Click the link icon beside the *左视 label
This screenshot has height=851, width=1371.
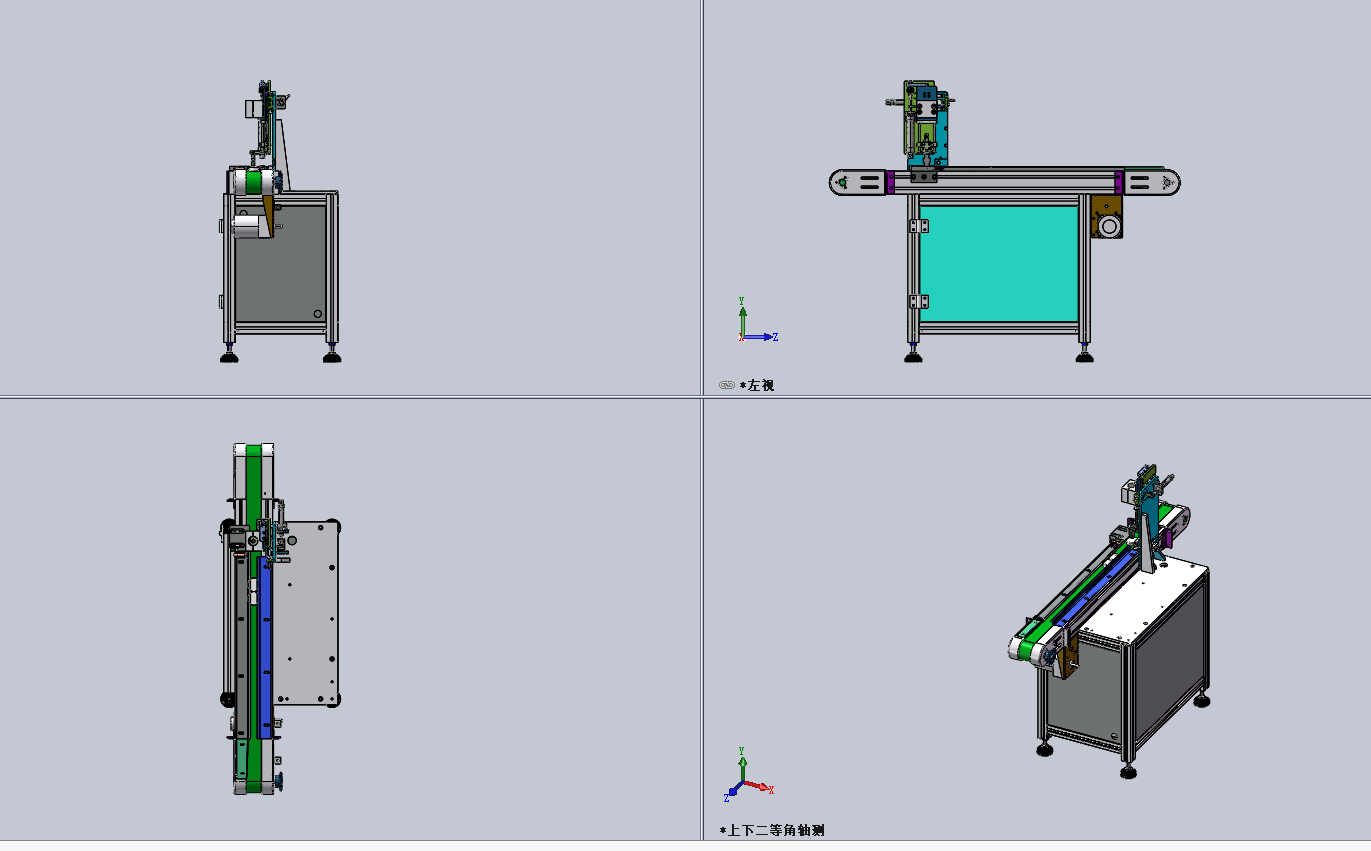pyautogui.click(x=727, y=385)
